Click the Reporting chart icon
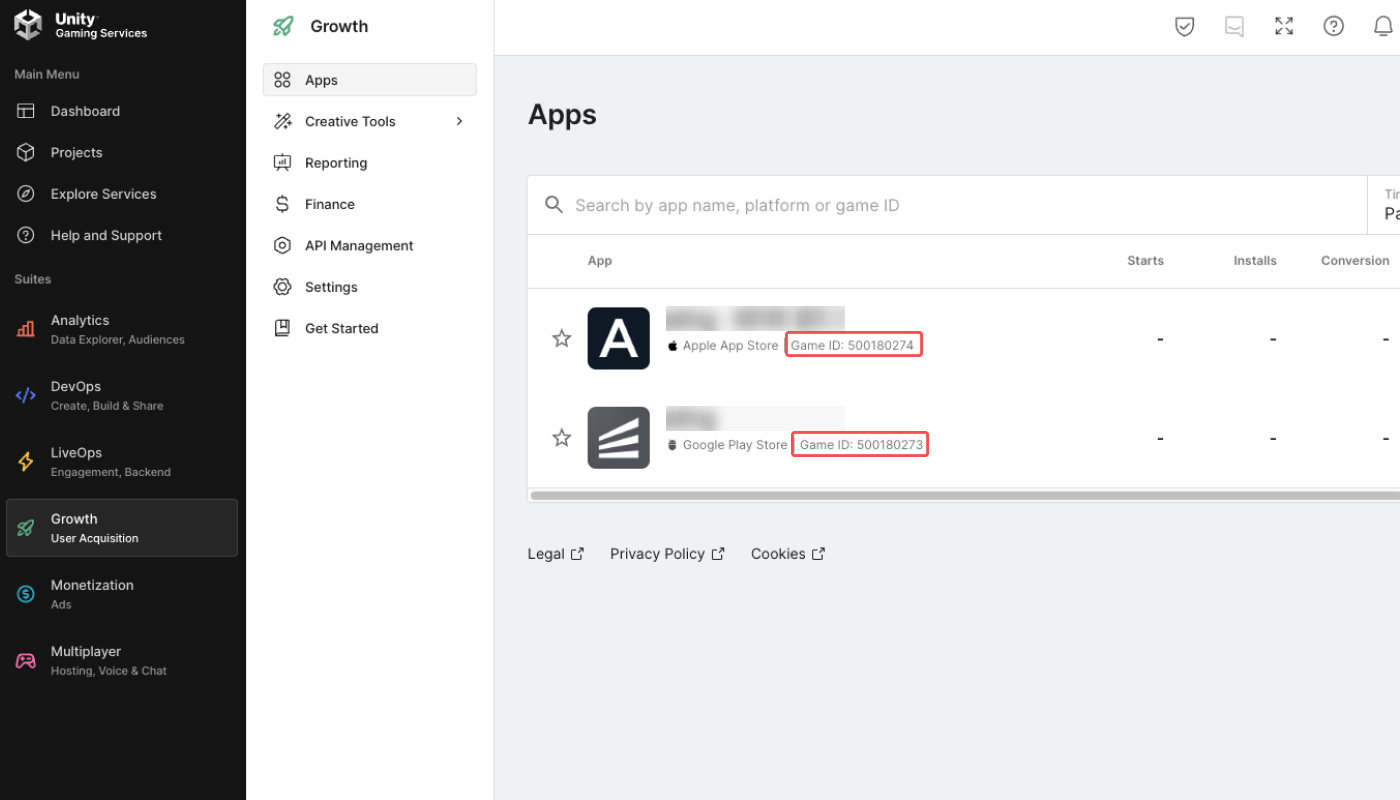Screen dimensions: 1400x800 click(283, 163)
